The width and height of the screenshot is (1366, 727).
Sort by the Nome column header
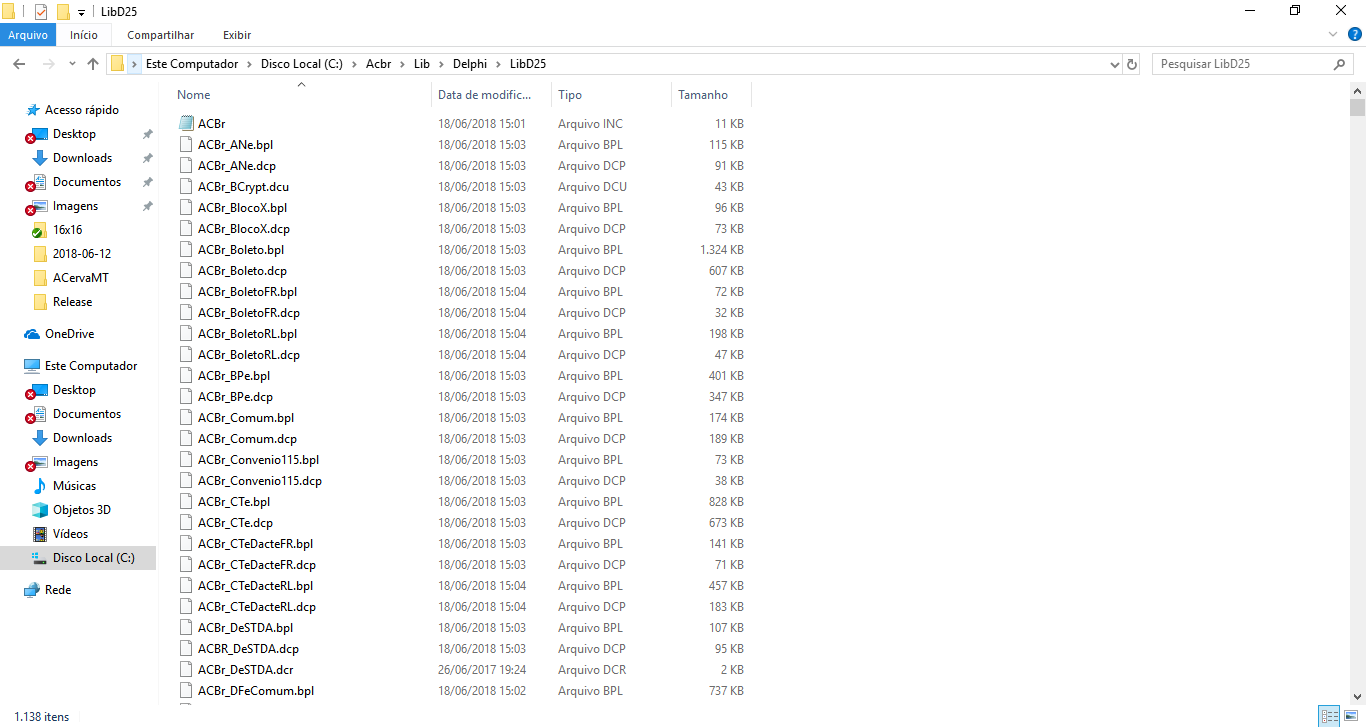click(304, 95)
